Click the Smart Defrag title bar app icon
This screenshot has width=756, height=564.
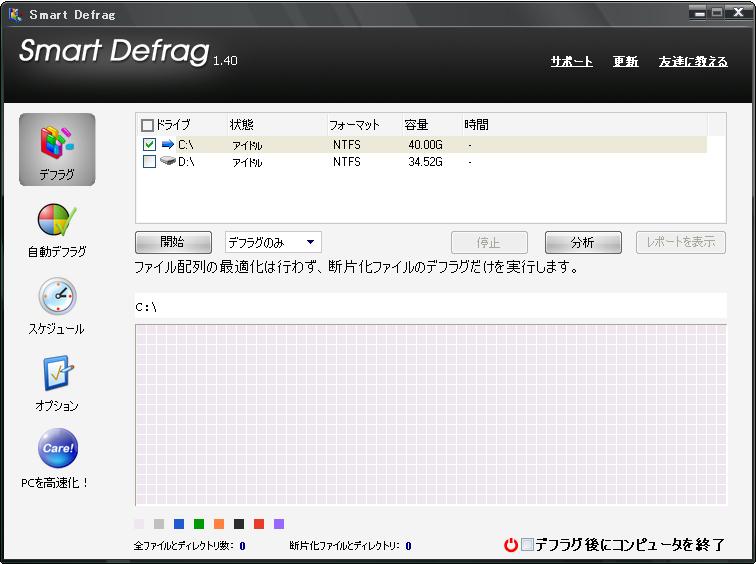(x=15, y=14)
